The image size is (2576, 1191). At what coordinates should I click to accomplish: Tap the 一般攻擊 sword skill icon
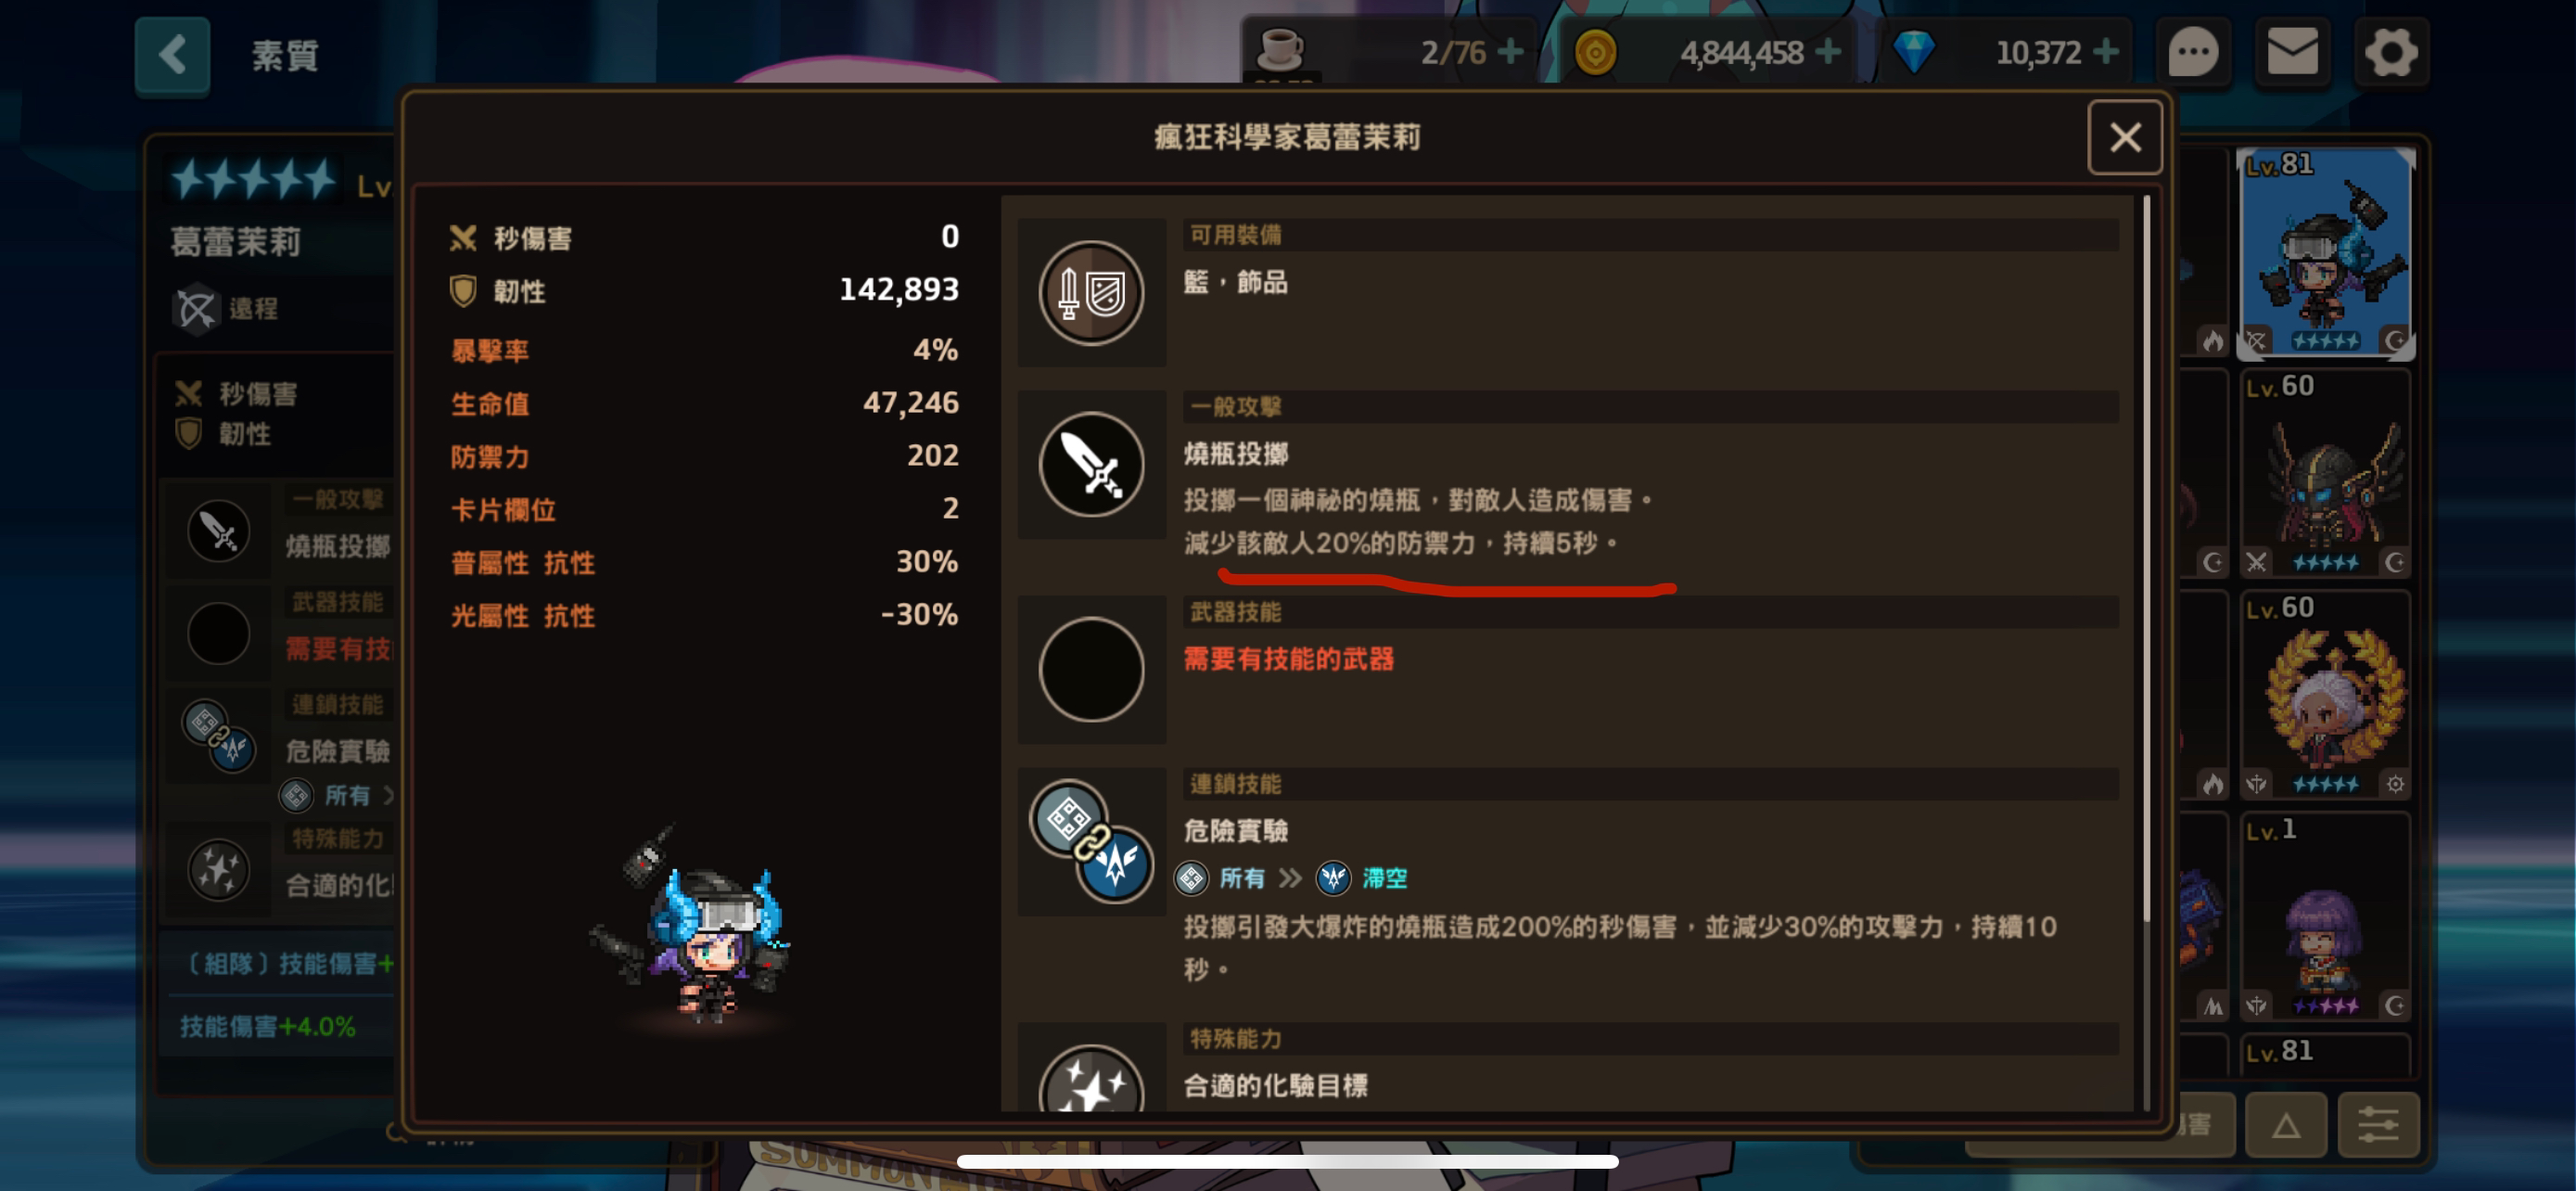(x=1091, y=464)
